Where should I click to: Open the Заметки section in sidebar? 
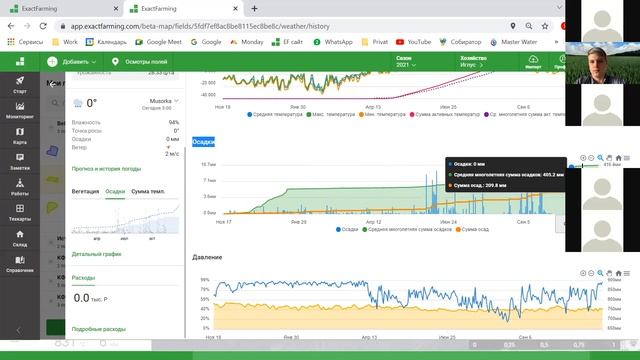coord(20,162)
